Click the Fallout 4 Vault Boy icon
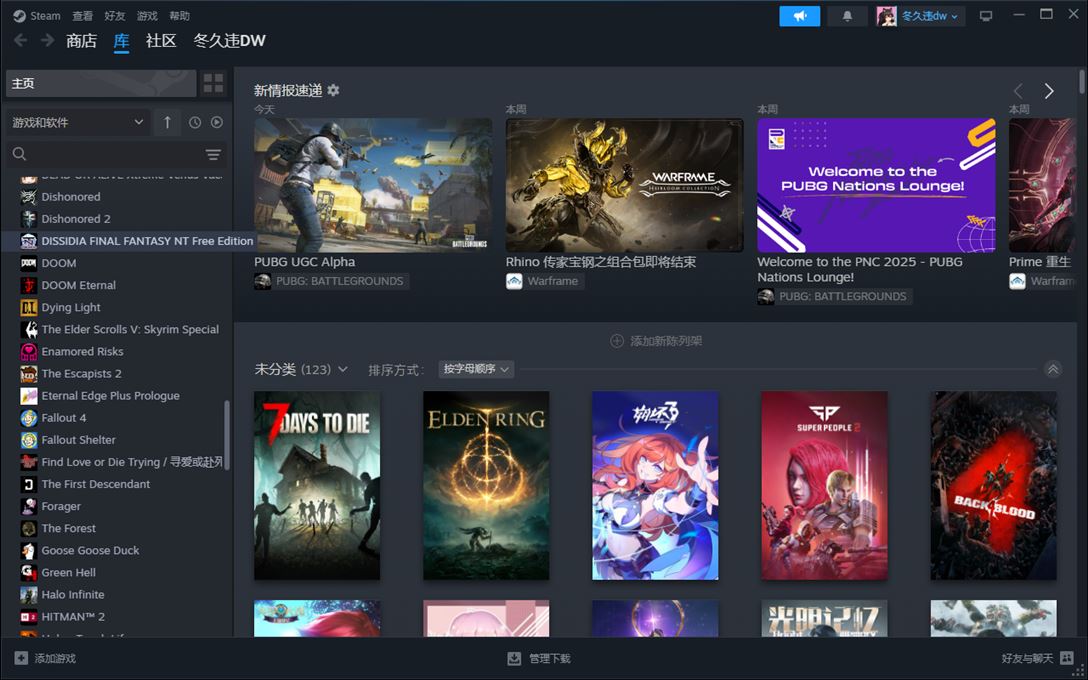1088x680 pixels. click(28, 418)
